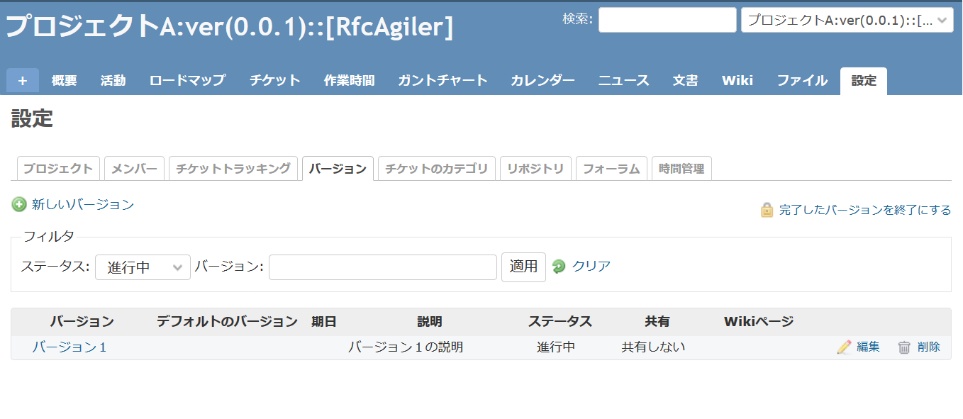
Task: Open the ニュース tab
Action: 623,80
